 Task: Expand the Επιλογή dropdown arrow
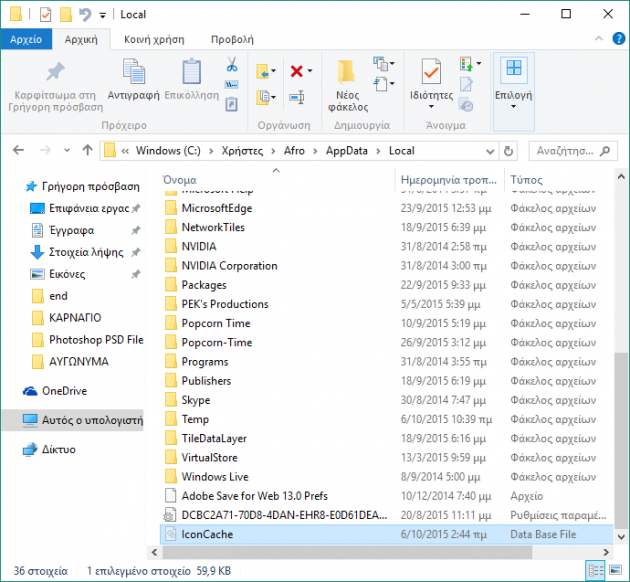pos(513,106)
